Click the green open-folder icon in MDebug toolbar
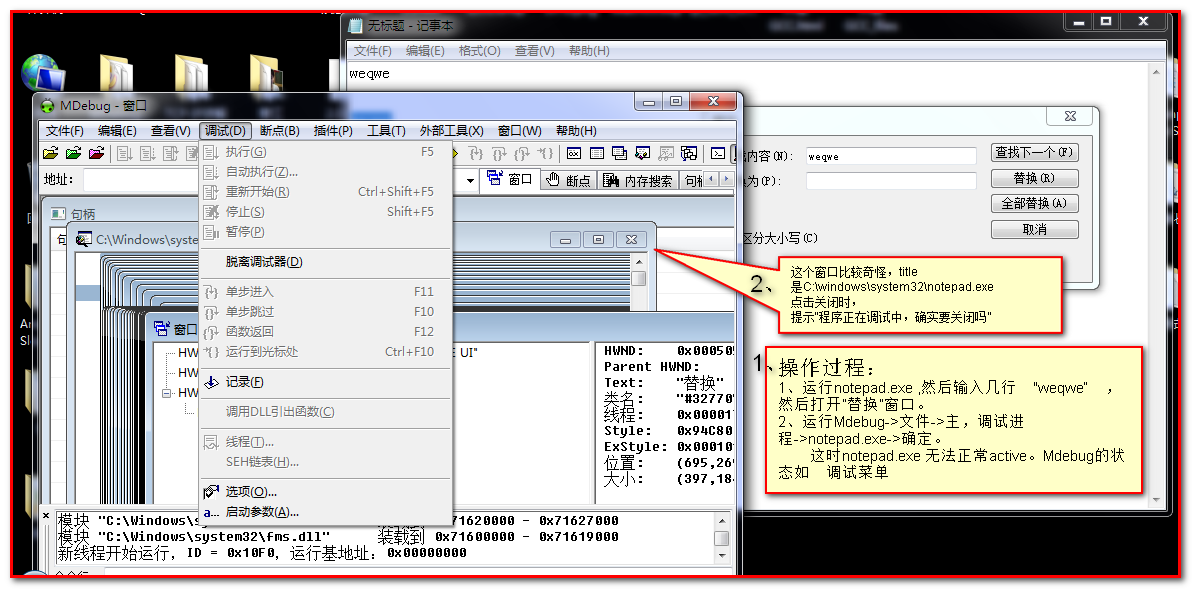The image size is (1192, 589). point(73,153)
